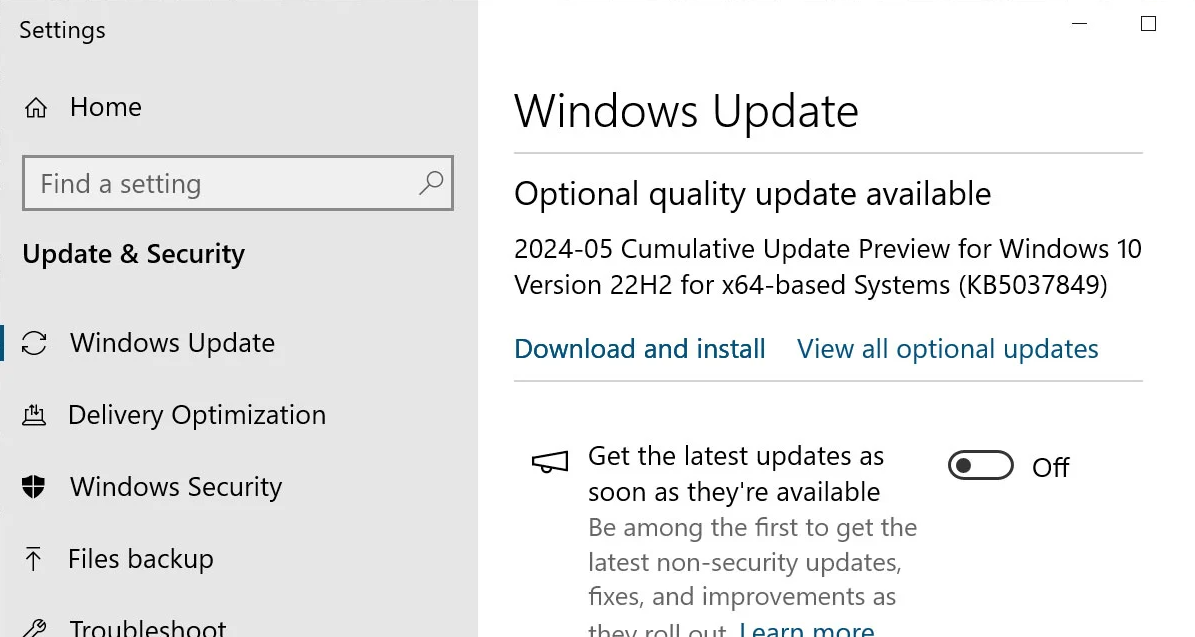Enable the Get the latest updates toggle
This screenshot has width=1195, height=637.
[980, 466]
